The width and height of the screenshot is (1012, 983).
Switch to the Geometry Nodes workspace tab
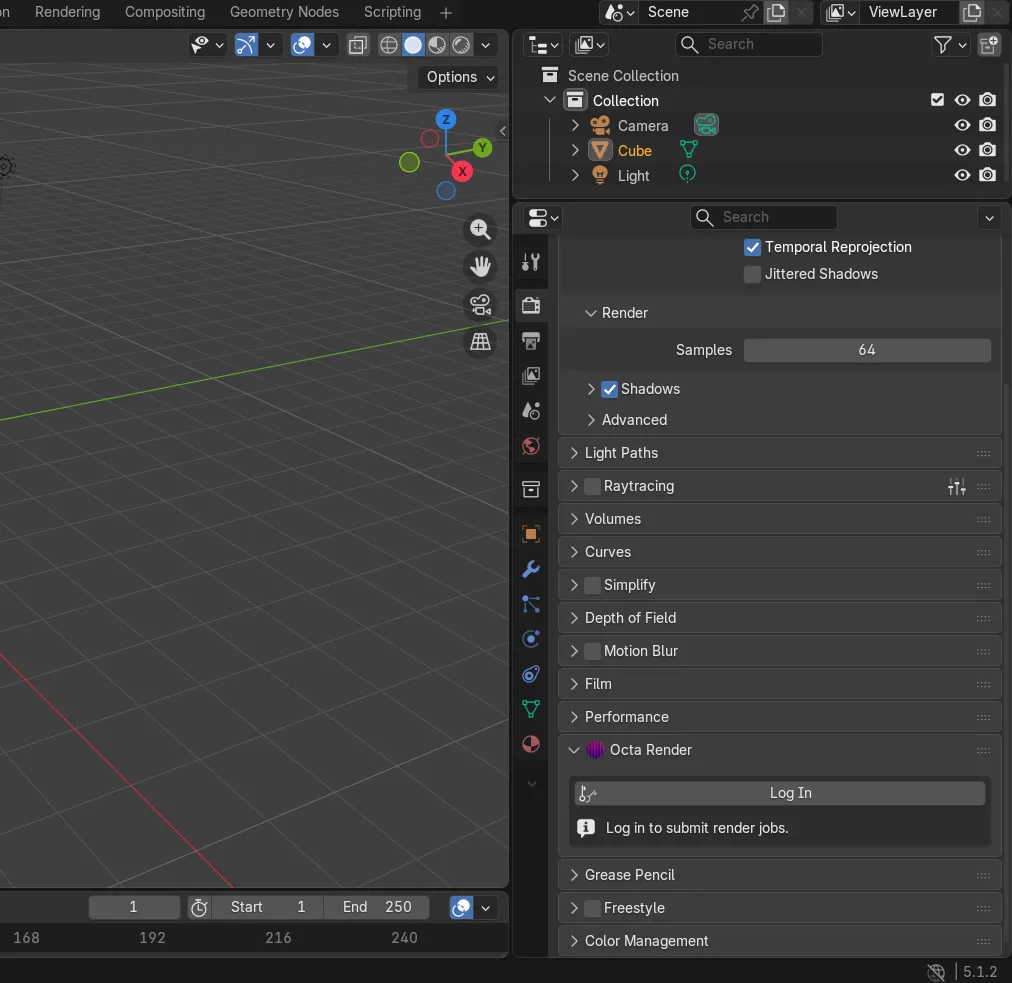pos(285,12)
